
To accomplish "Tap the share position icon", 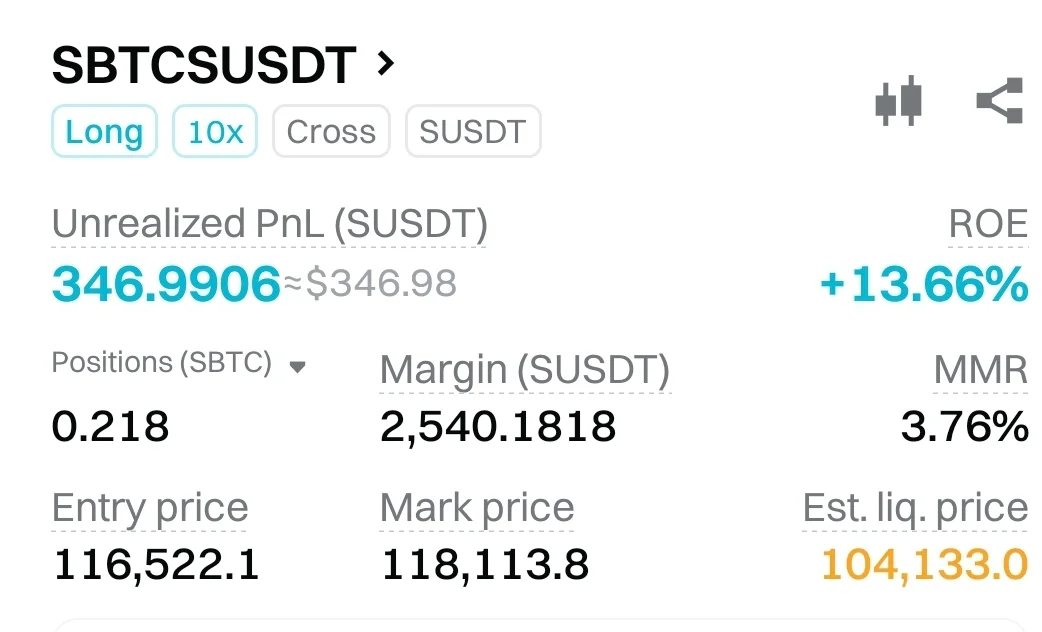I will coord(999,101).
